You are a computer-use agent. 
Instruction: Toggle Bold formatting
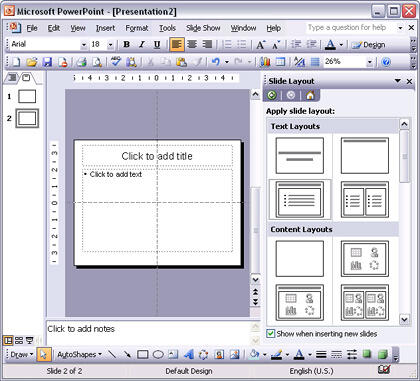(127, 45)
